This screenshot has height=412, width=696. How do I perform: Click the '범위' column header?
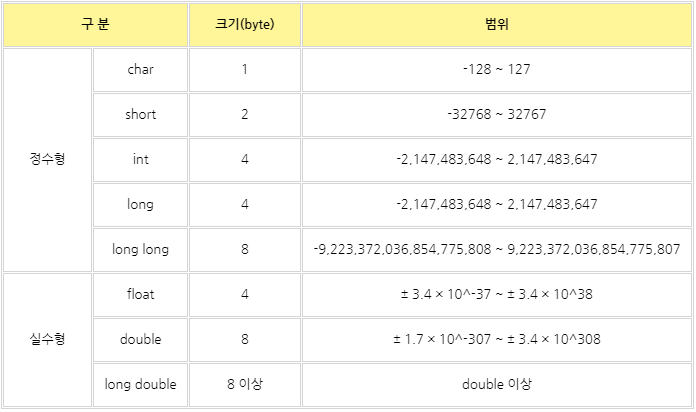pyautogui.click(x=496, y=24)
